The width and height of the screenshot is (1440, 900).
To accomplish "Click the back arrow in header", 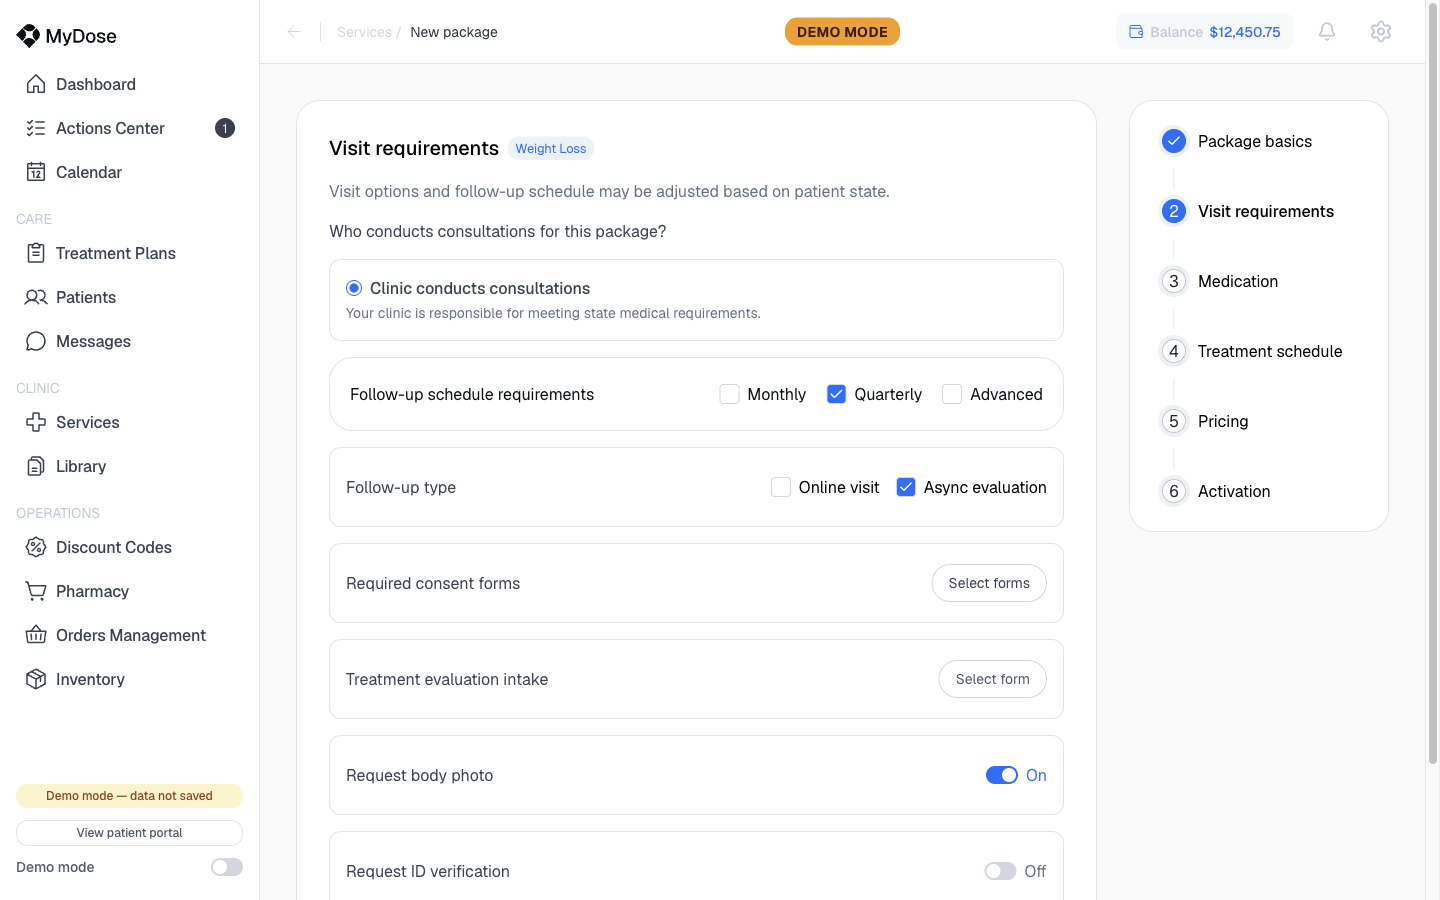I will [x=294, y=32].
